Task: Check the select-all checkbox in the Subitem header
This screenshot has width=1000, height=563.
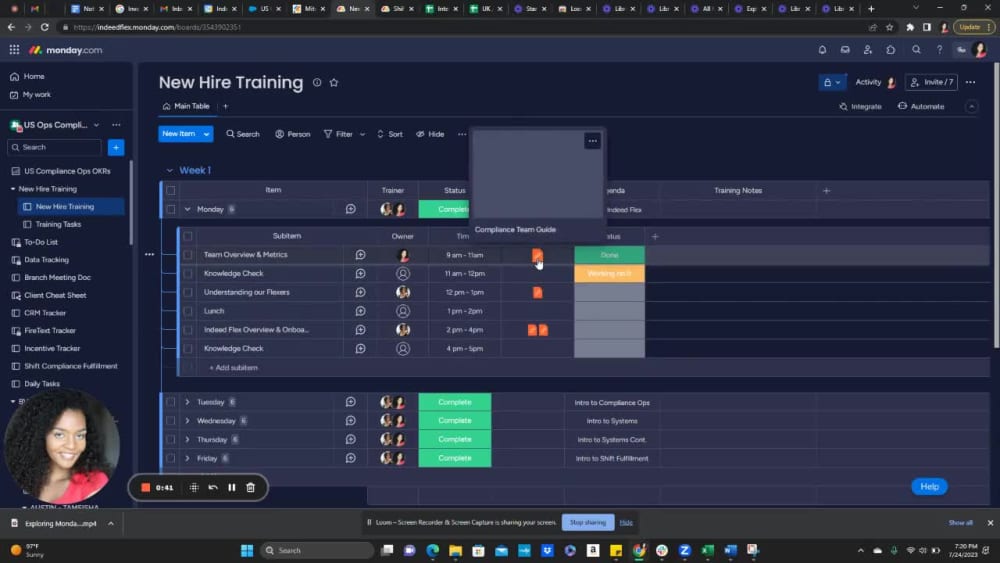Action: (188, 237)
